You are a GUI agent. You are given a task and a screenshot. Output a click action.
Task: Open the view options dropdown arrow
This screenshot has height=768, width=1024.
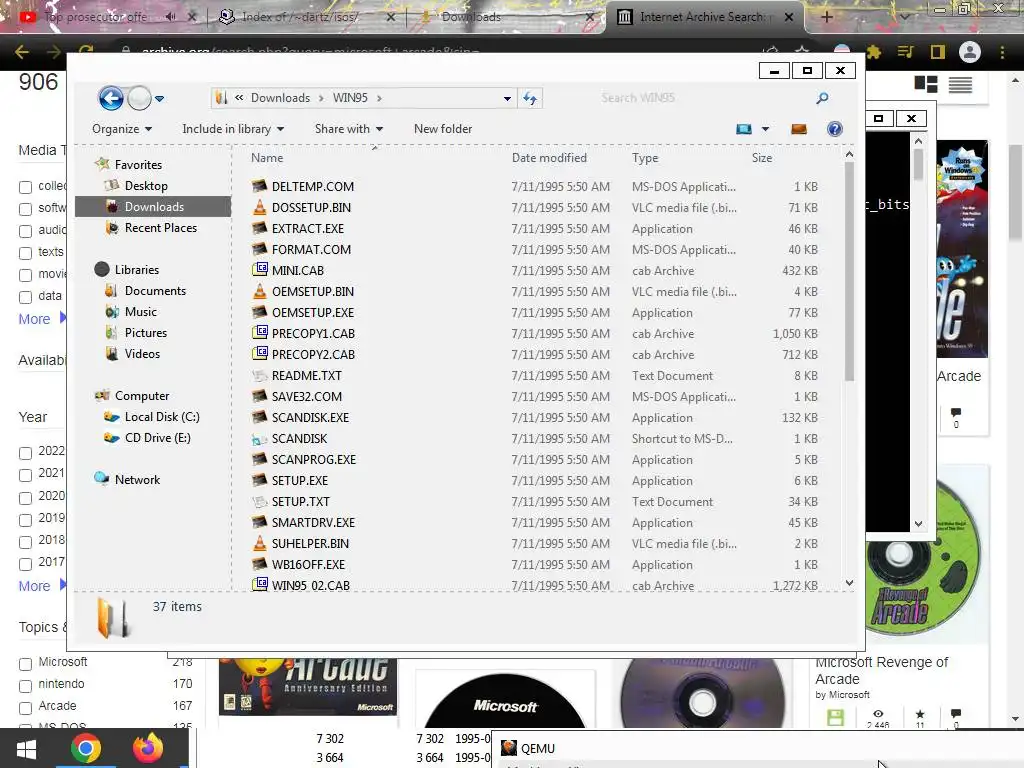(765, 129)
